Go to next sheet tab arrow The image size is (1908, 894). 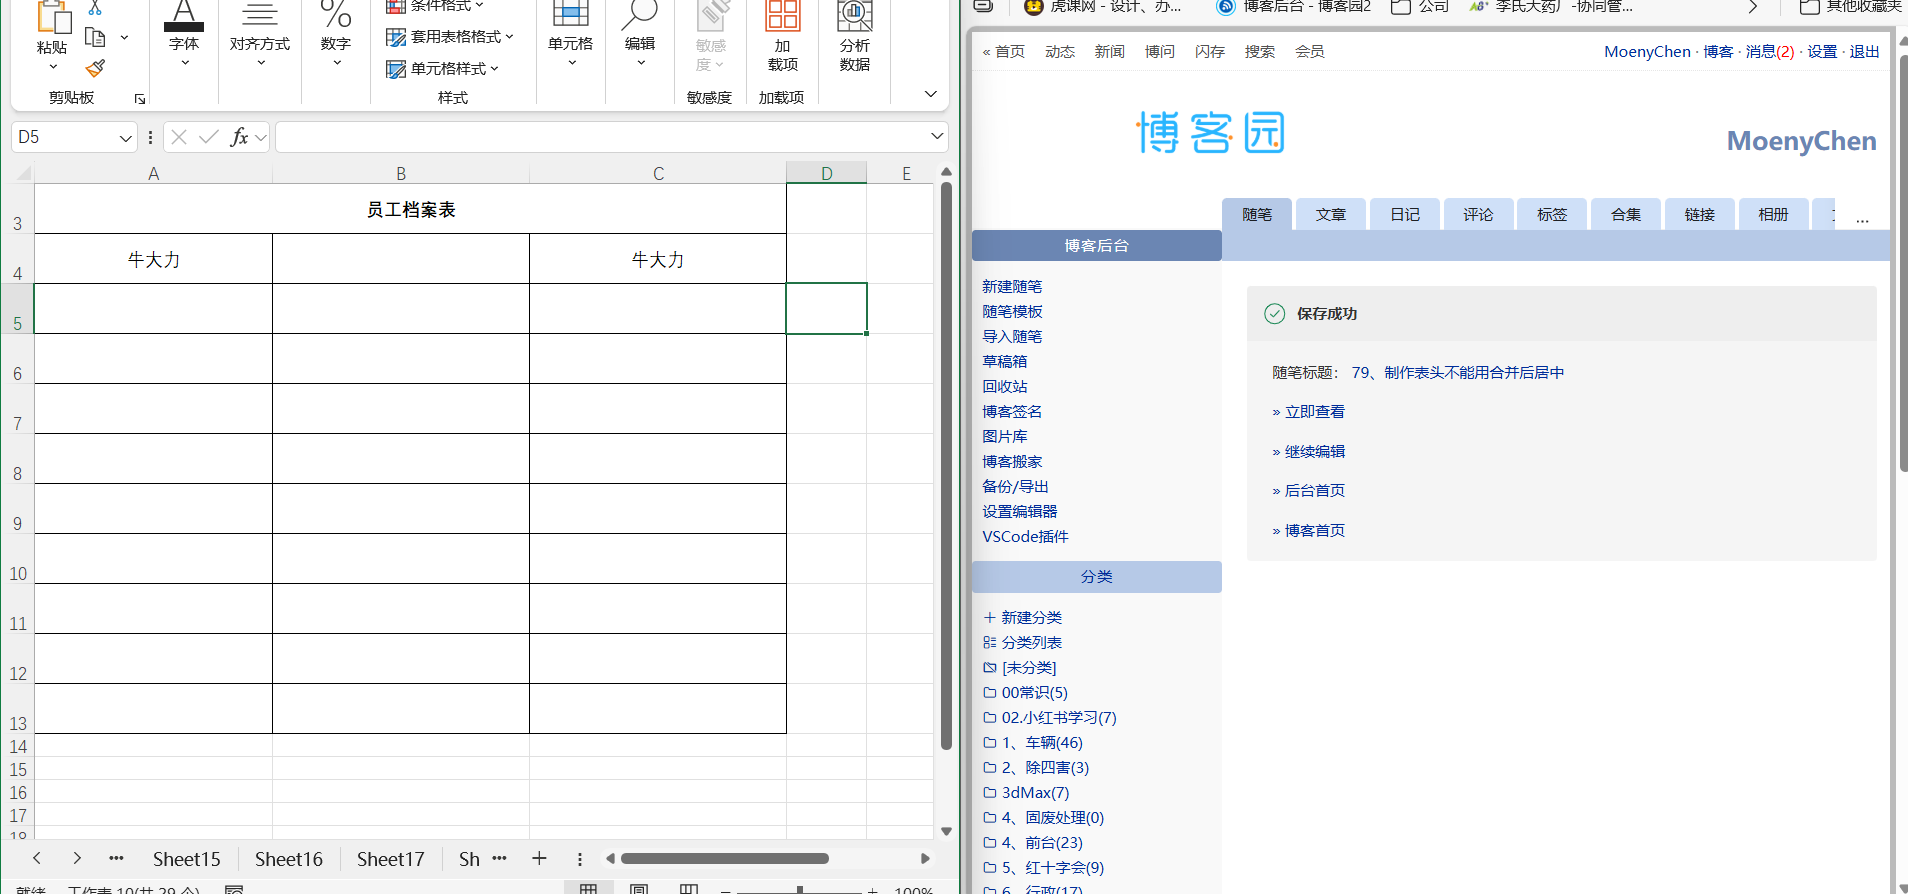pos(77,858)
